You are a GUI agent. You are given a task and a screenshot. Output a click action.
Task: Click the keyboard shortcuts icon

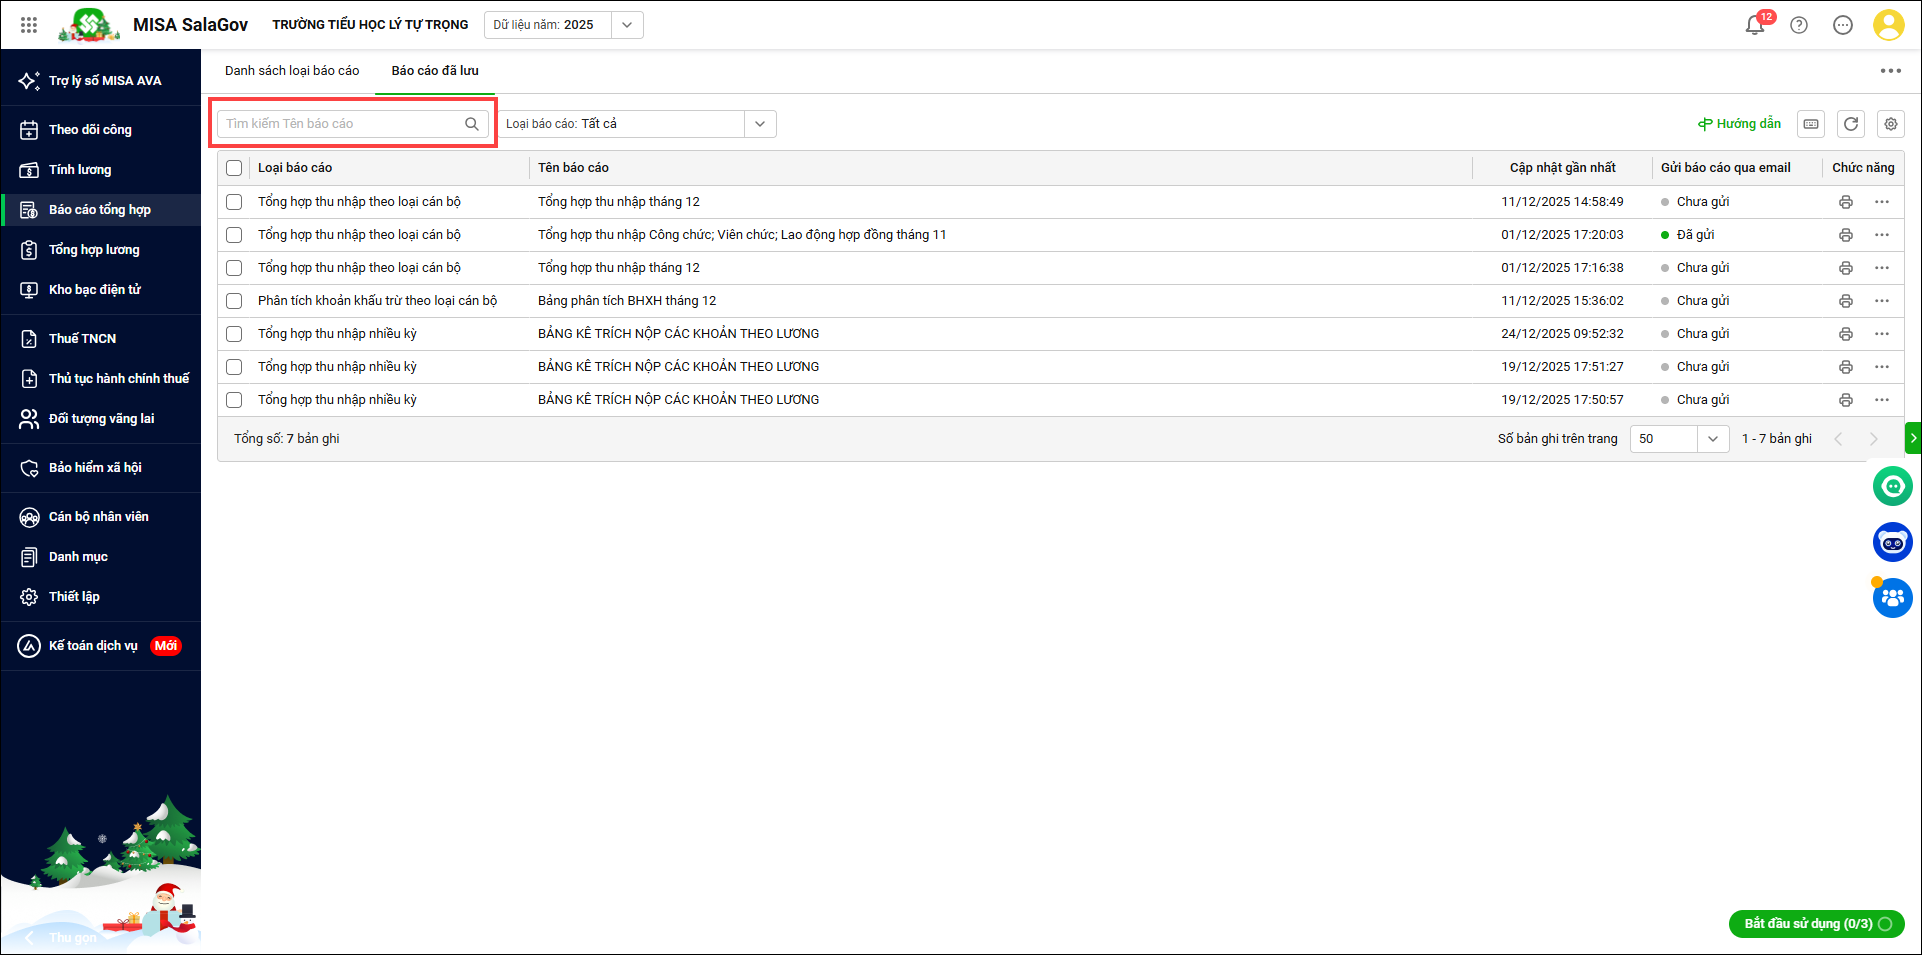pyautogui.click(x=1811, y=124)
